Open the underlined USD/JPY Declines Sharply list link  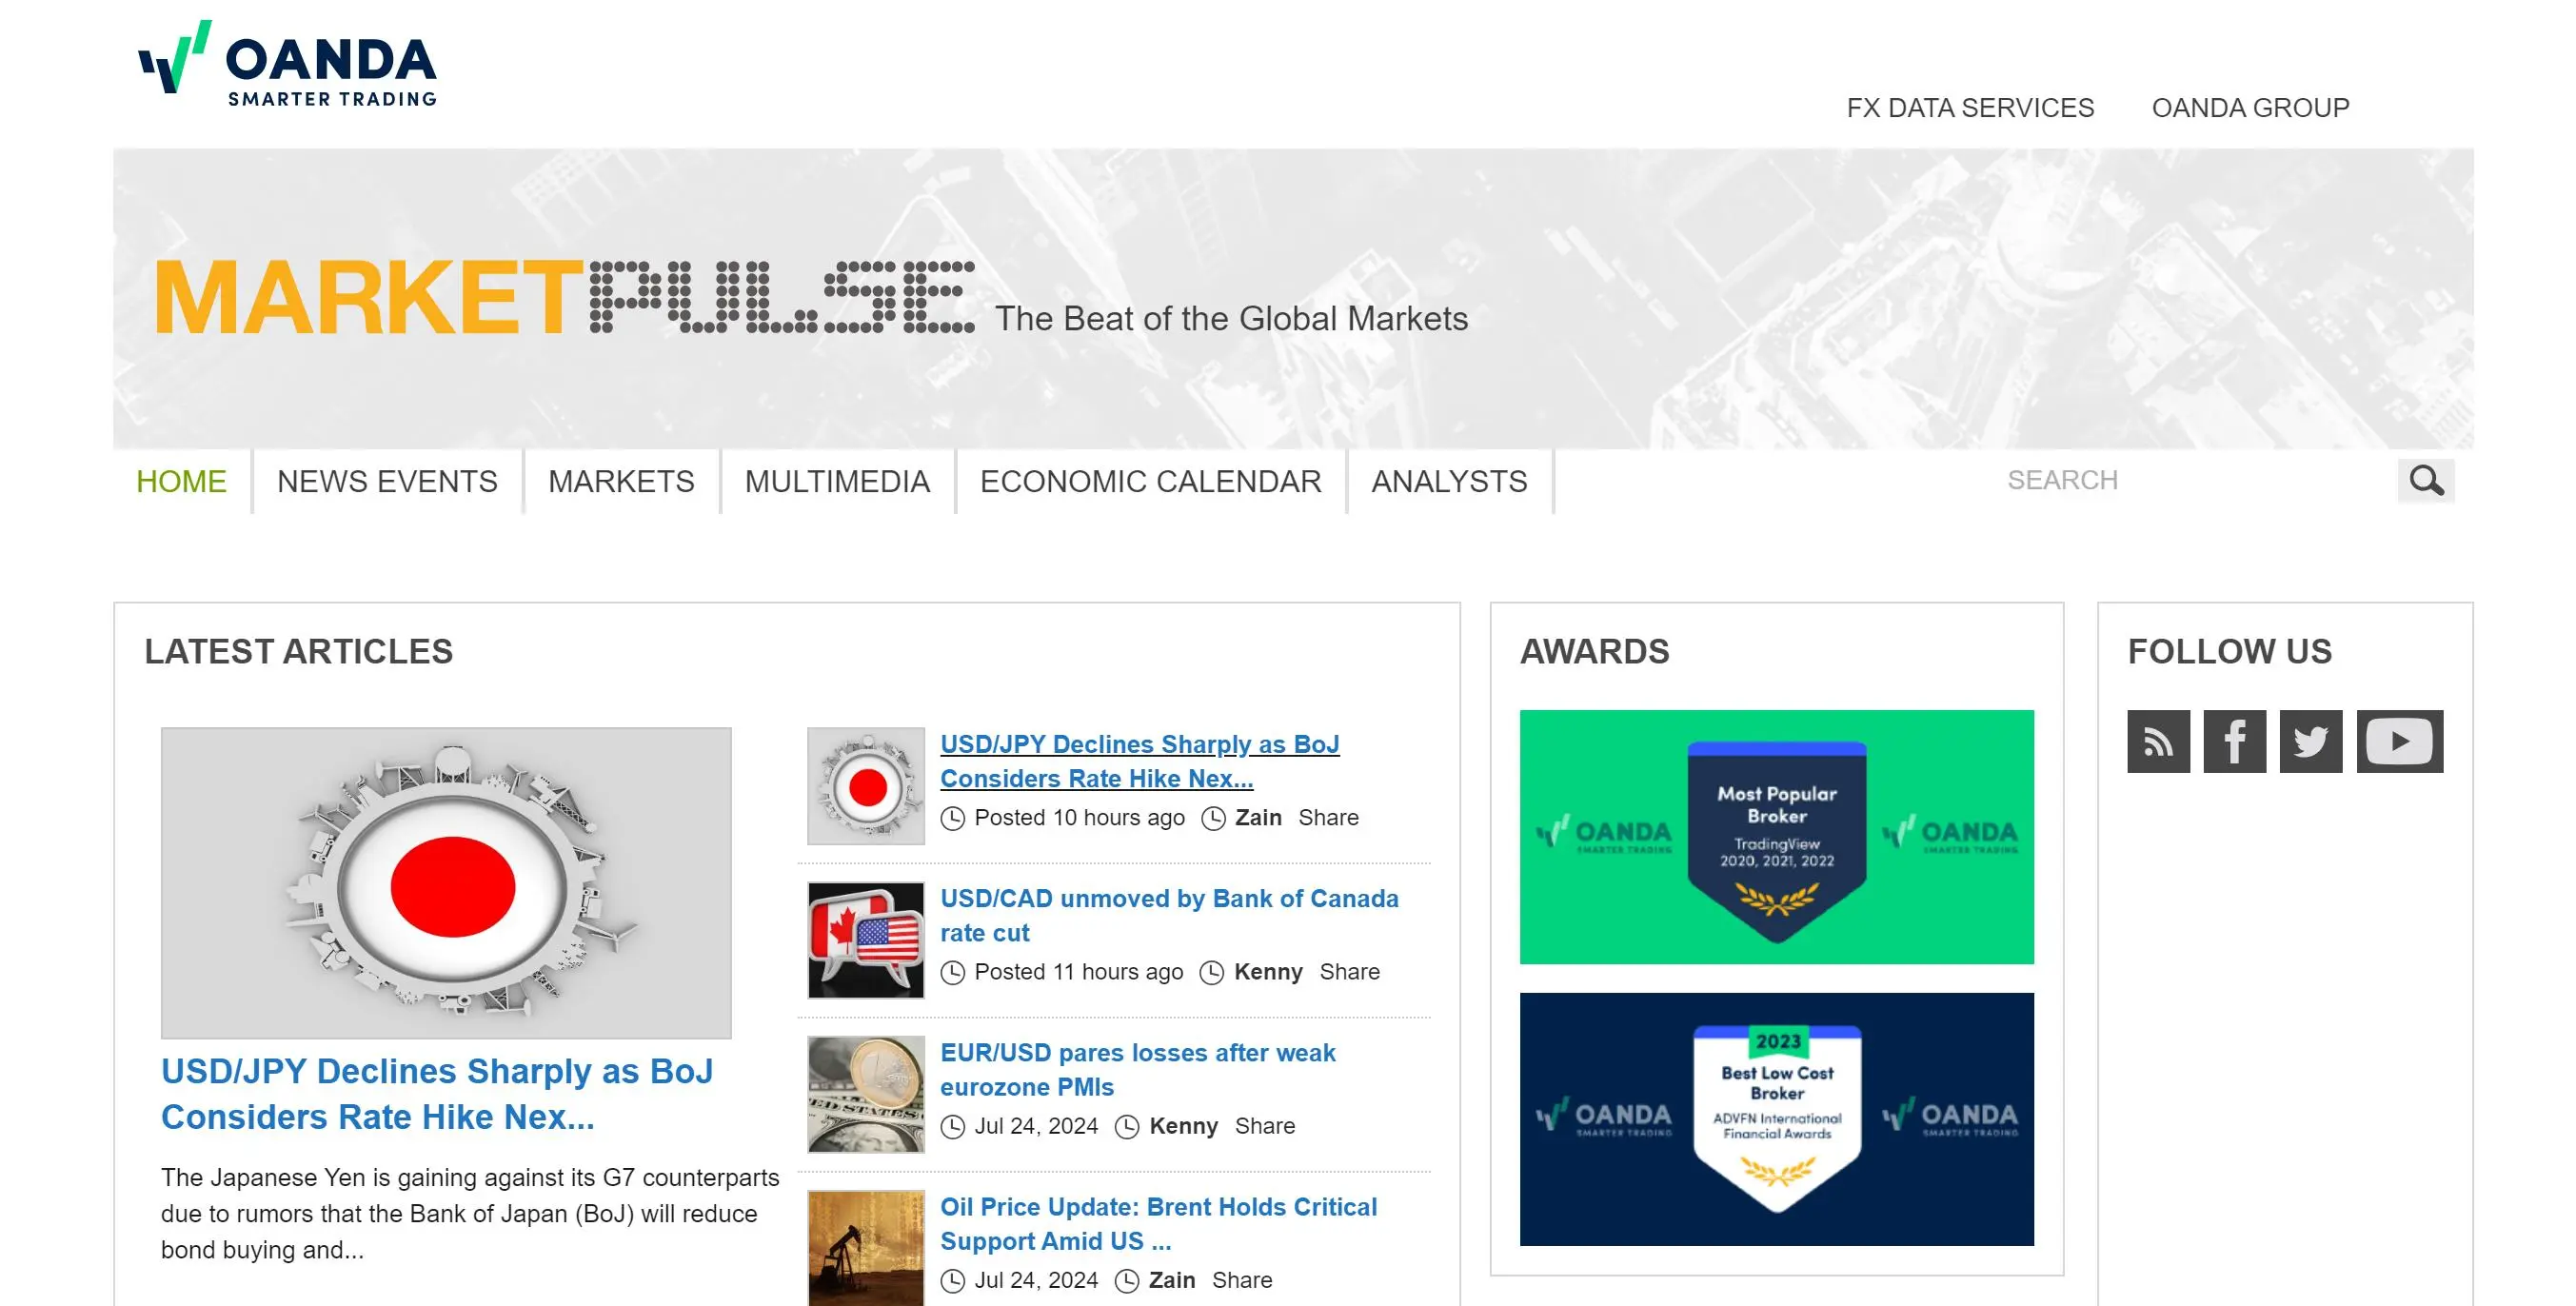click(1139, 762)
